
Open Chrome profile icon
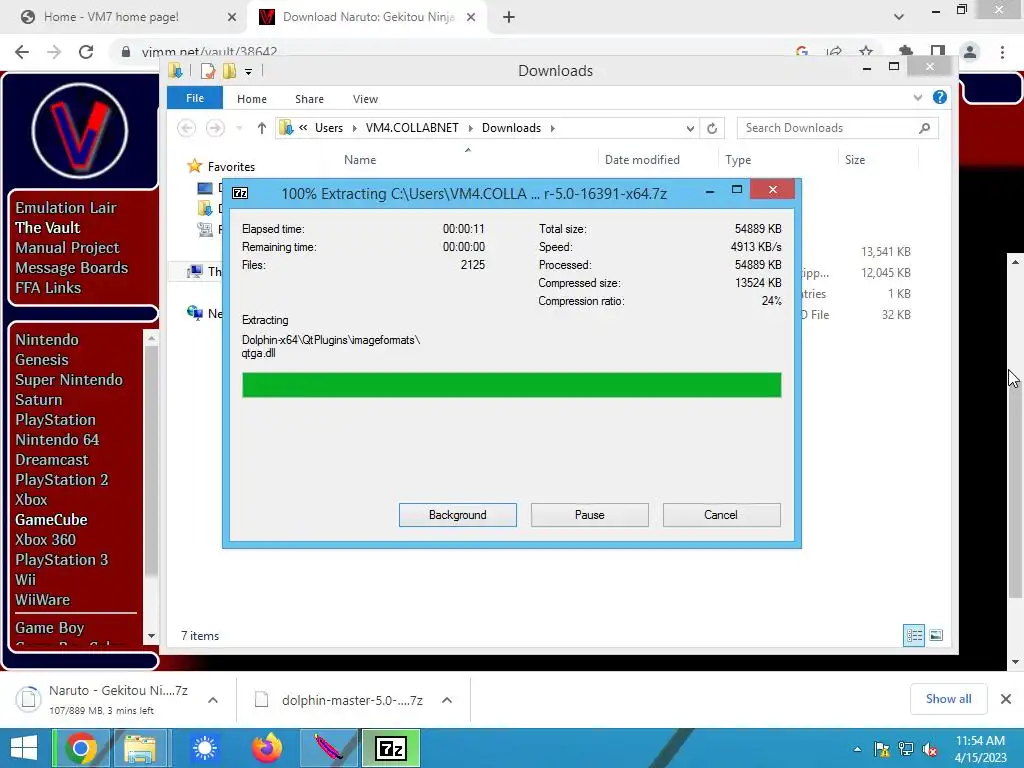point(970,52)
